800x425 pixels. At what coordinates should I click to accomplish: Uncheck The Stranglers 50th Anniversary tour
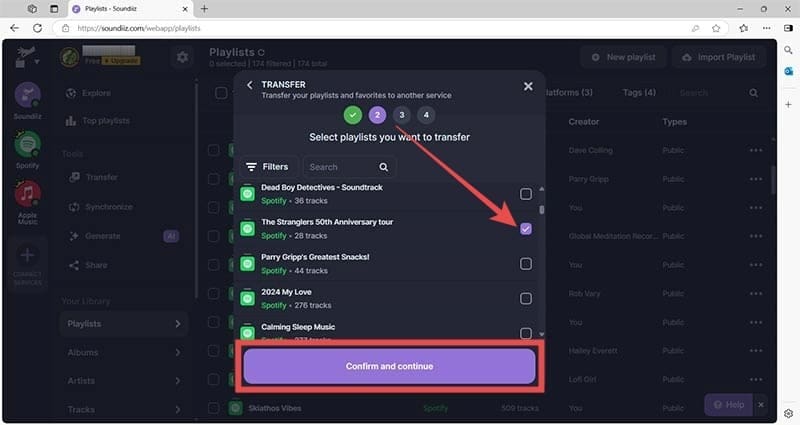point(526,229)
